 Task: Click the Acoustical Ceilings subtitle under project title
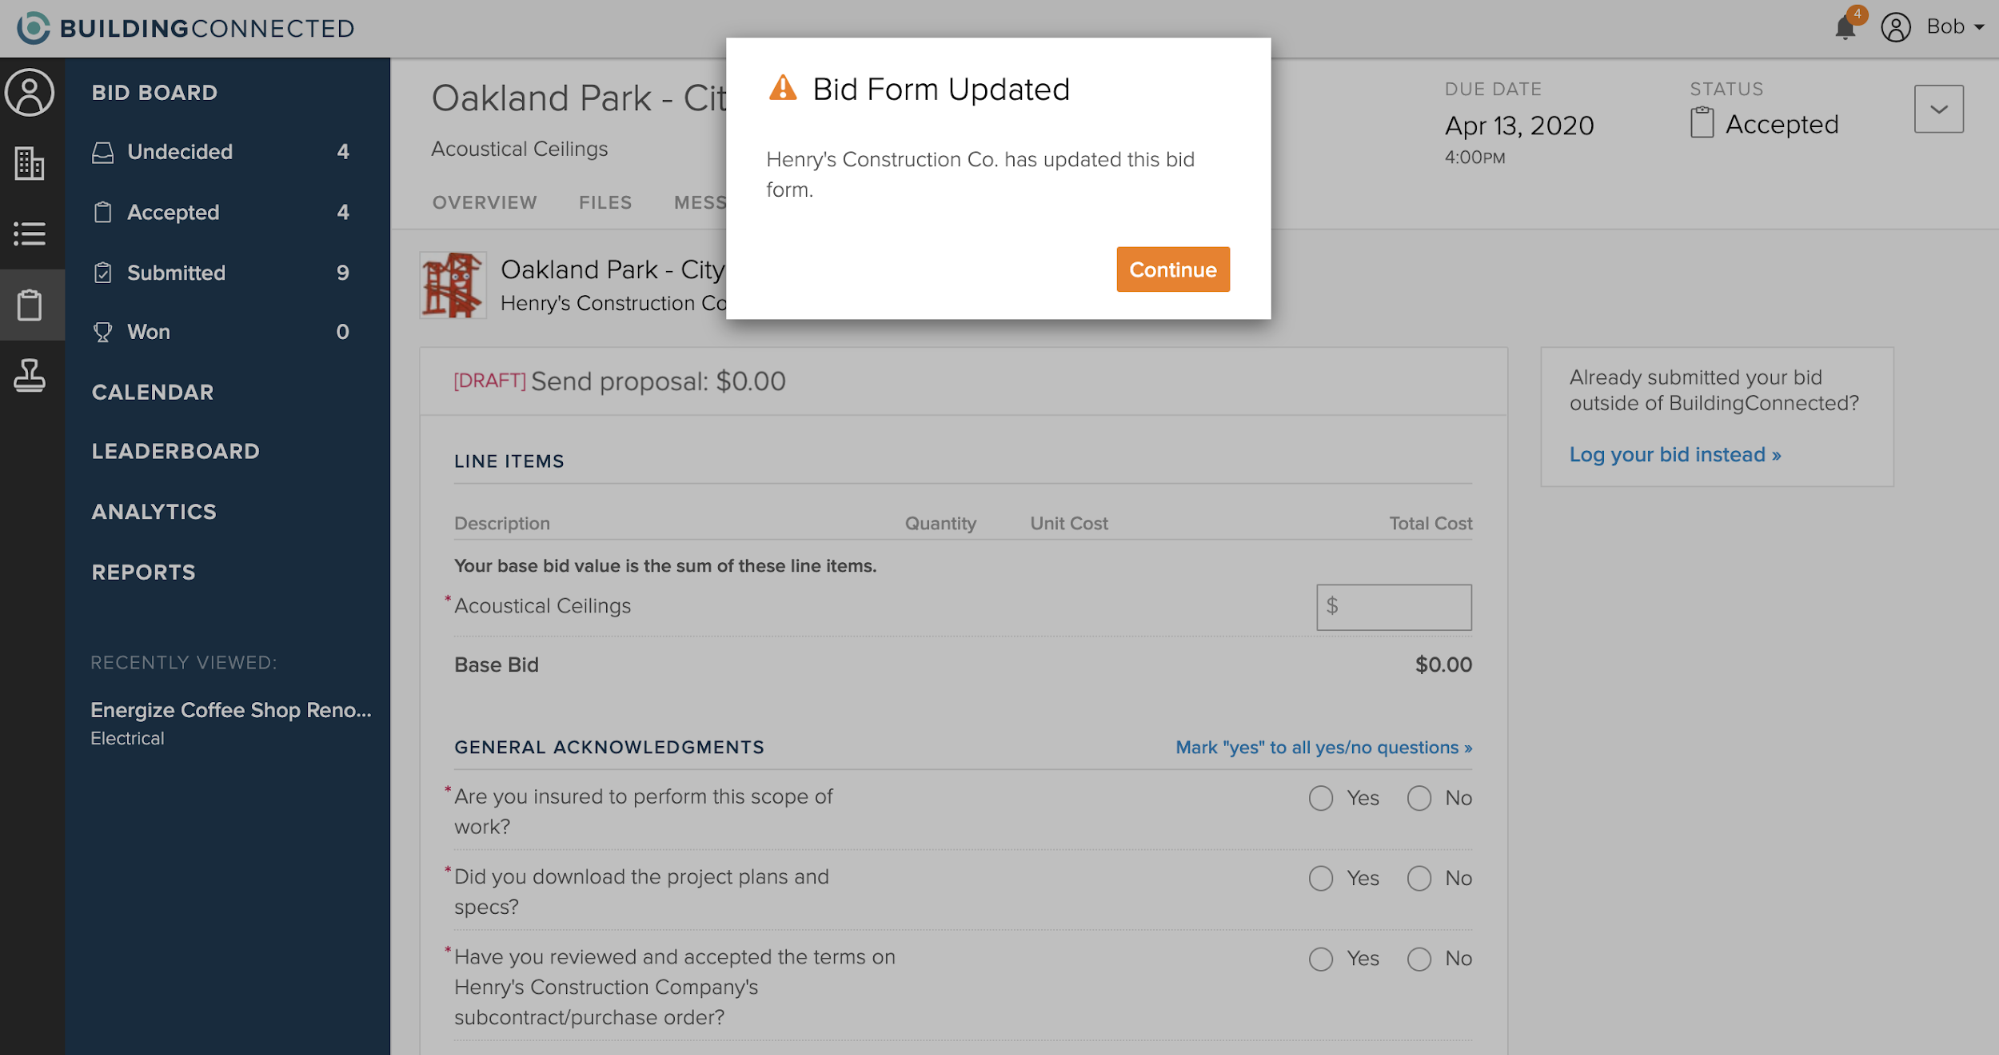coord(519,149)
